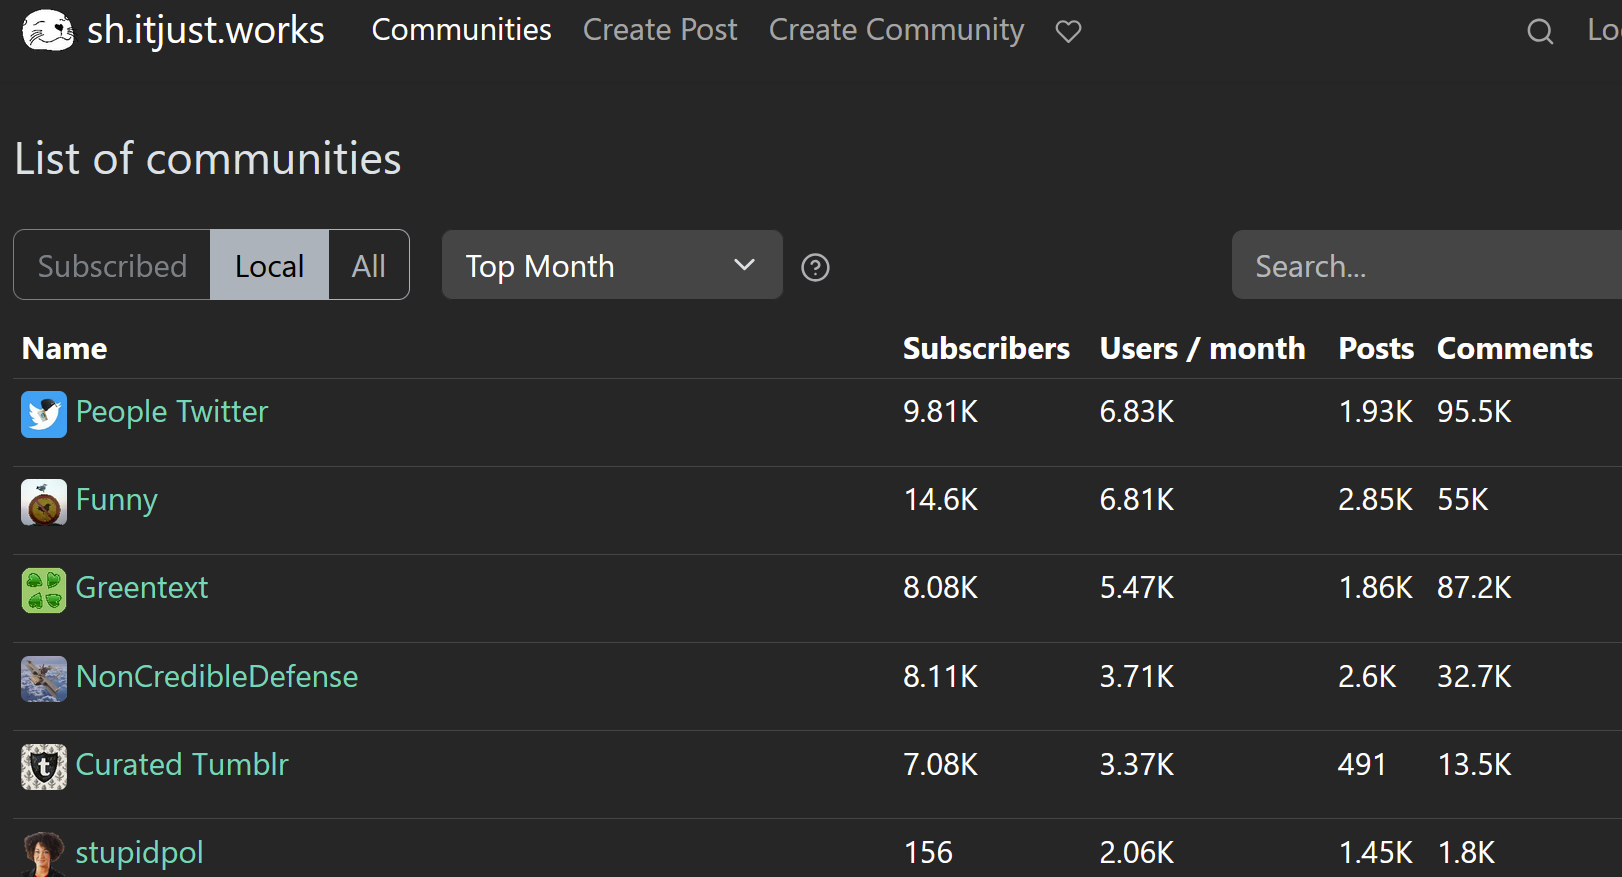Open the Create Community page
The width and height of the screenshot is (1622, 877).
(x=896, y=30)
